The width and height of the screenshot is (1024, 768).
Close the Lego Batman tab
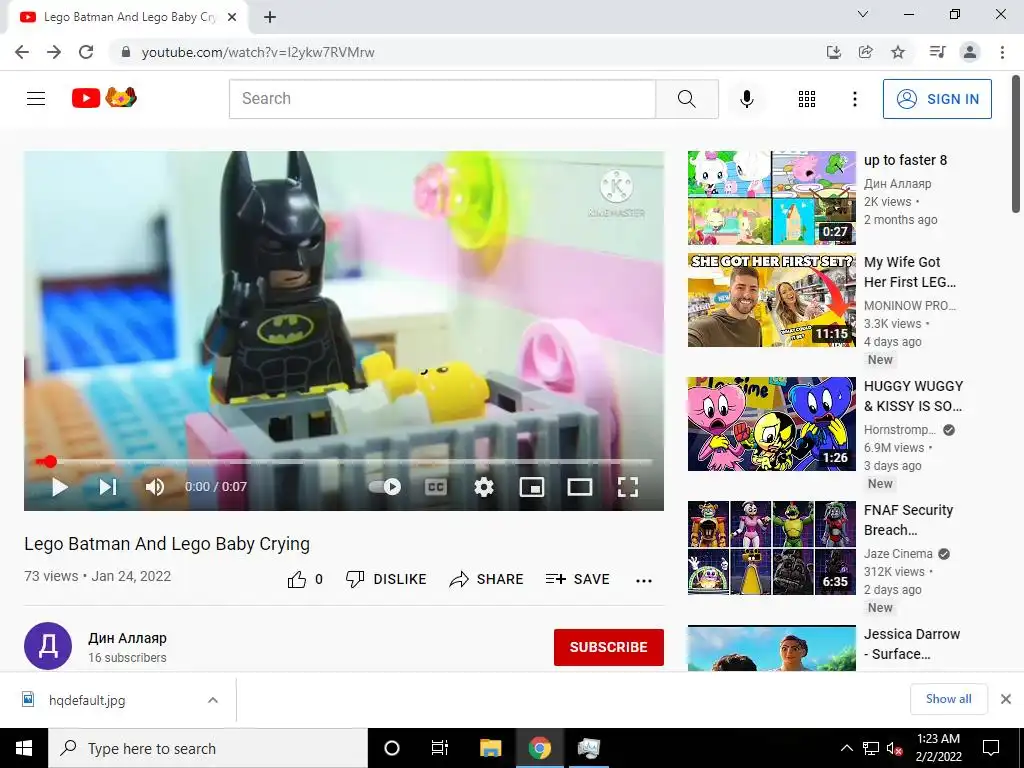[232, 18]
